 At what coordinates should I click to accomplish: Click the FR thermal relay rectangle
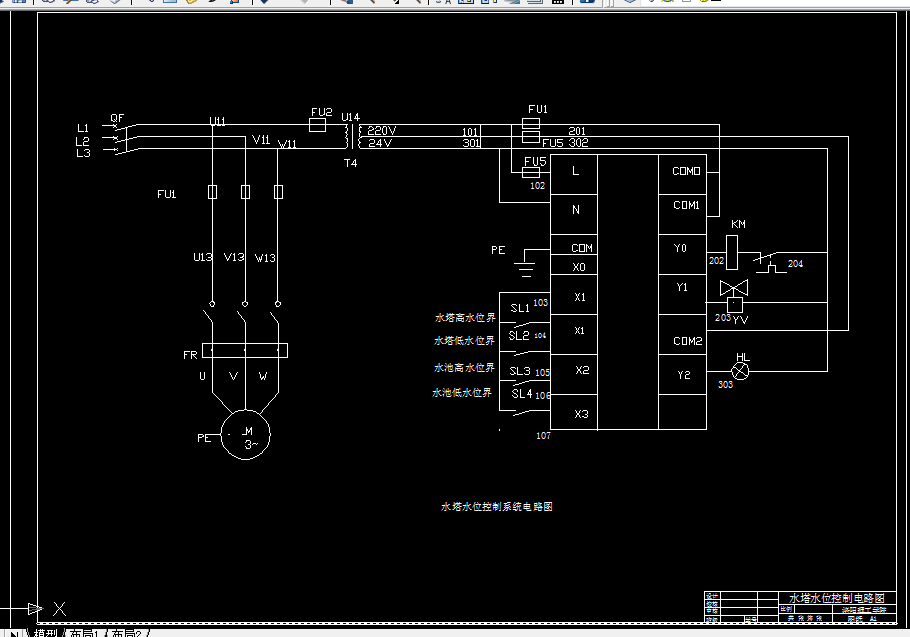pos(245,350)
